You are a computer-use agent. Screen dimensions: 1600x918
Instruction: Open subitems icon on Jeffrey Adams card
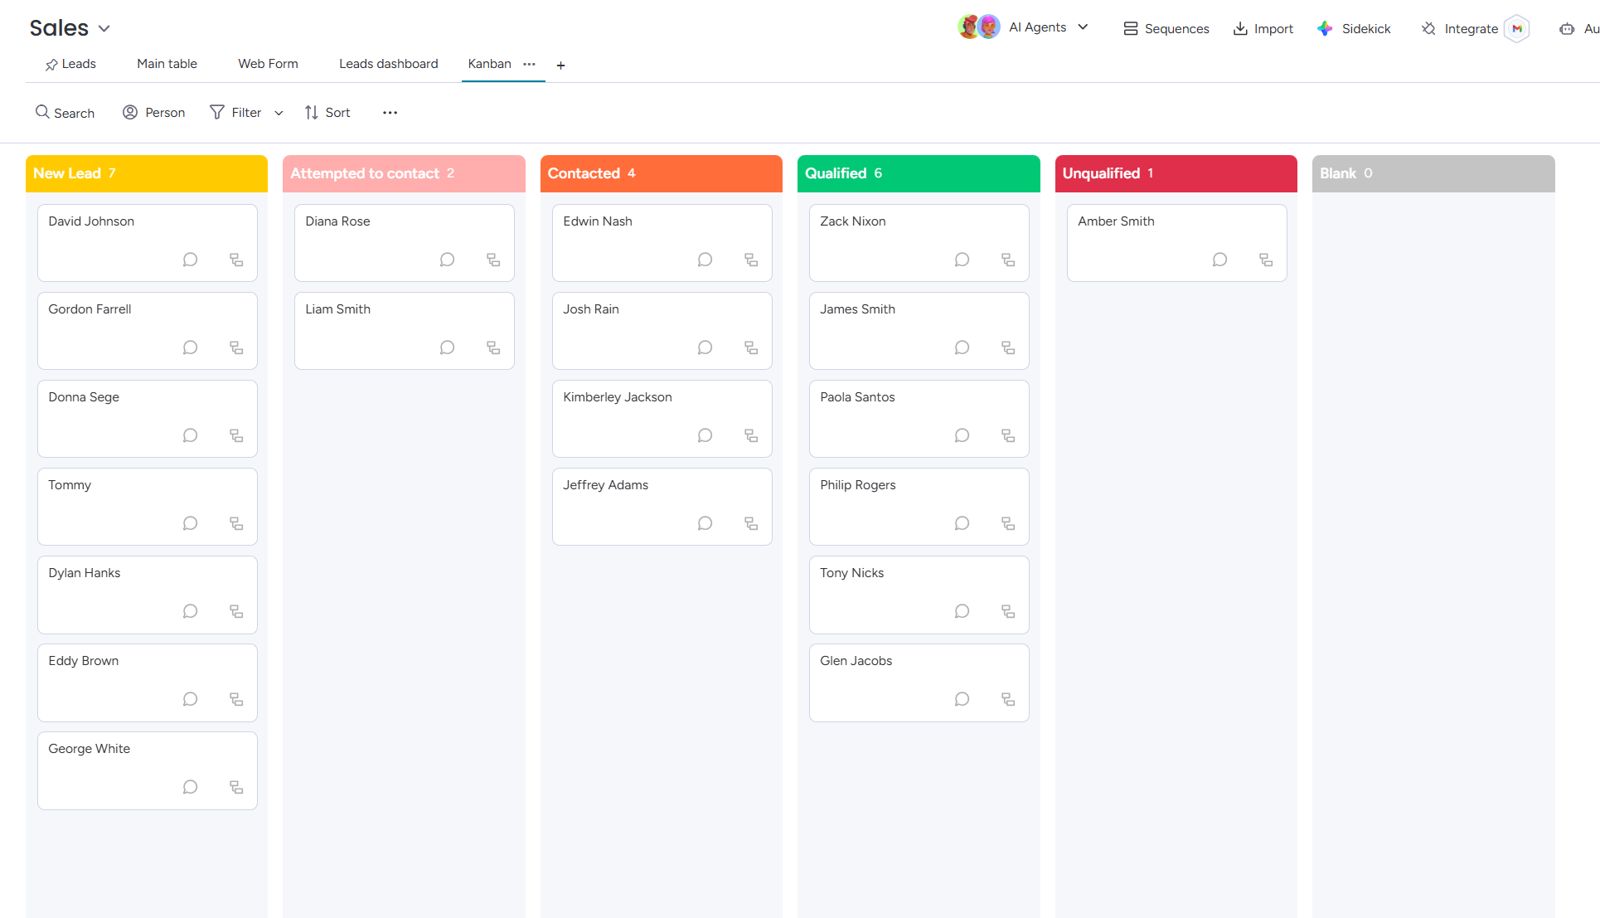[751, 524]
